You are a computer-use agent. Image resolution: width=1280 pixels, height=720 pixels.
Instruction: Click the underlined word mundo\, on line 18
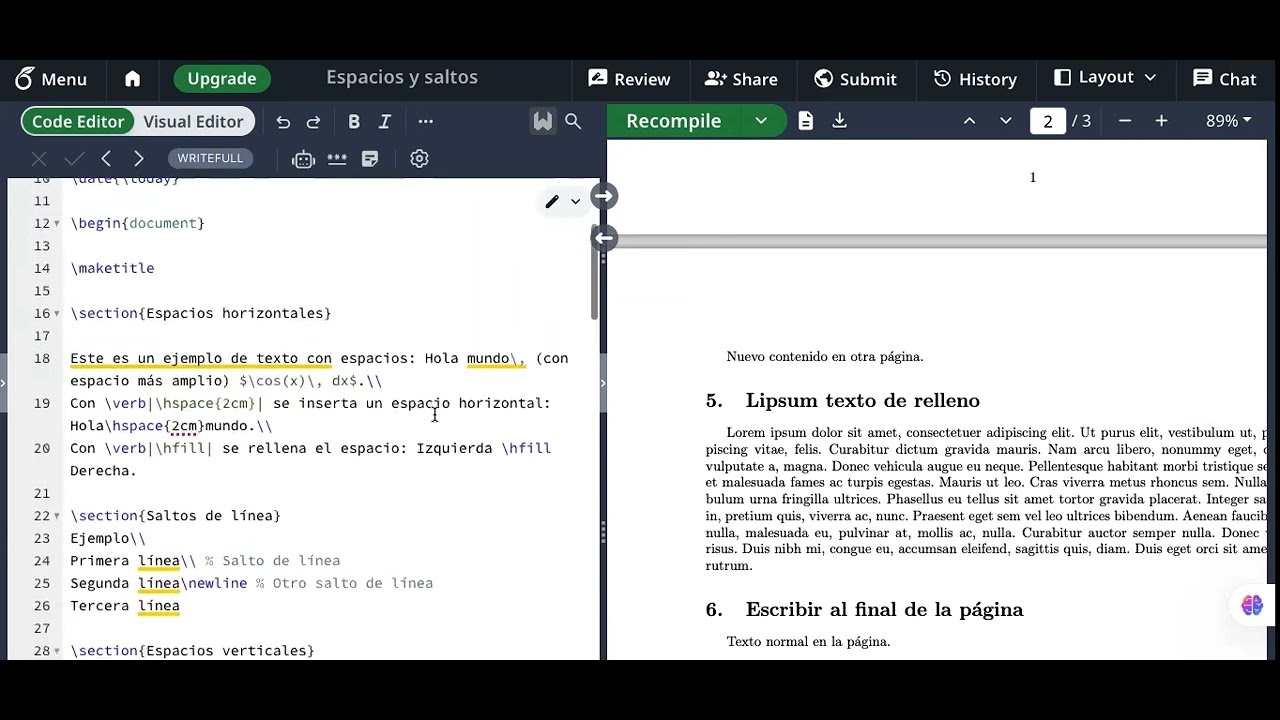496,359
